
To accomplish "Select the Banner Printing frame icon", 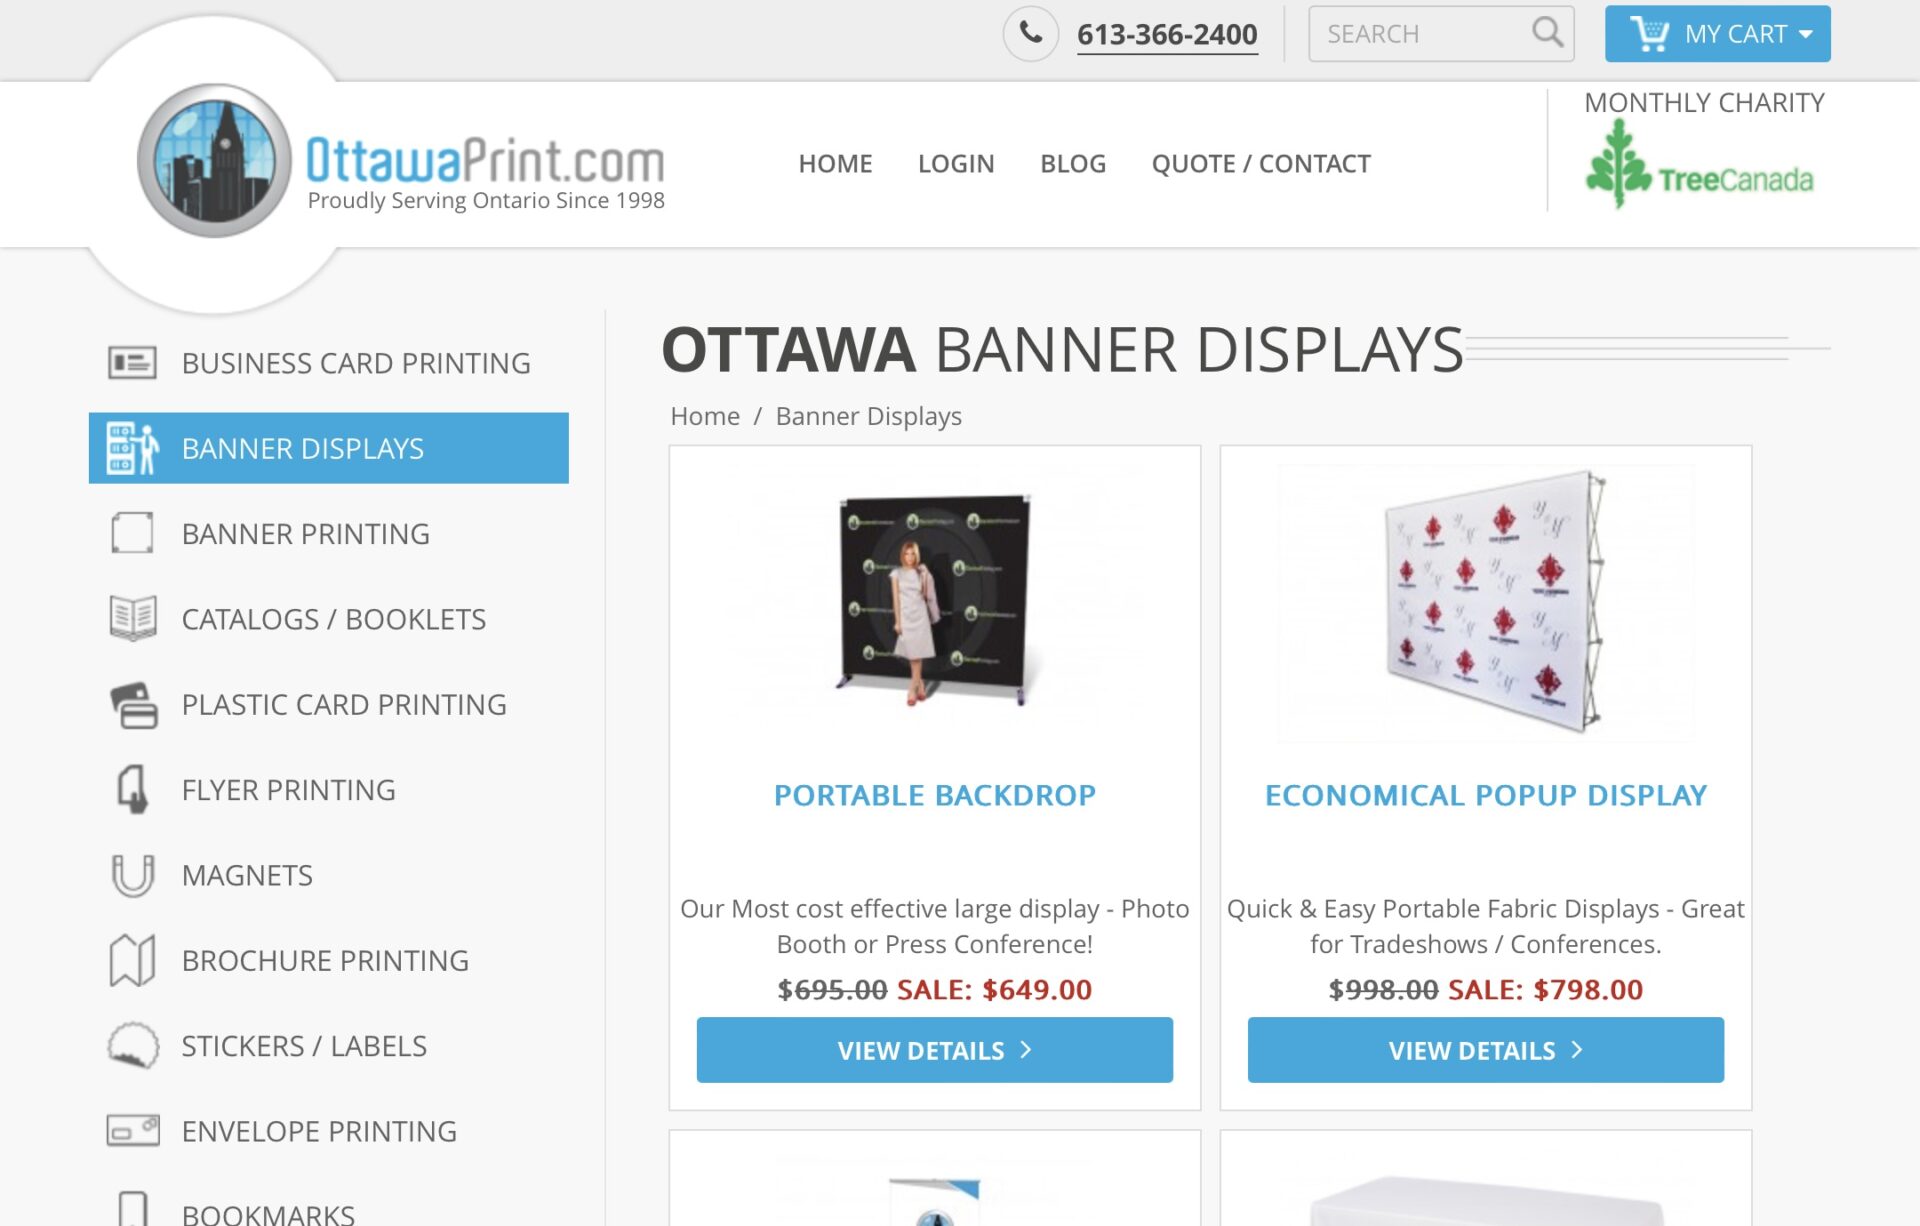I will tap(131, 533).
